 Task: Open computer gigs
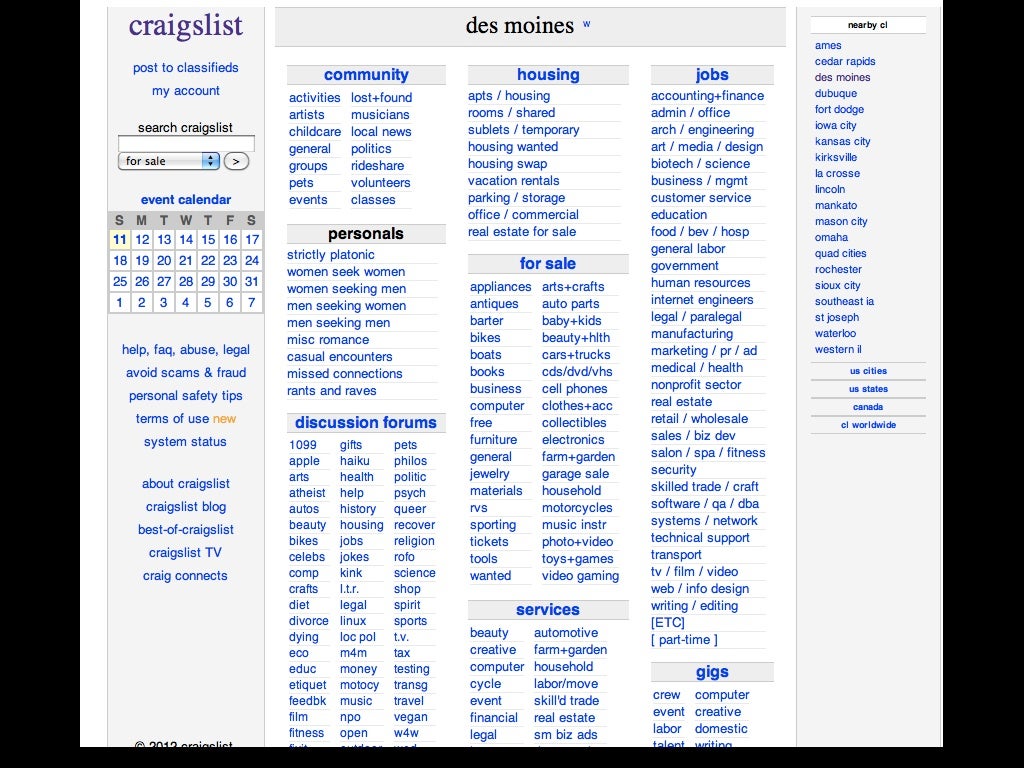pyautogui.click(x=722, y=695)
